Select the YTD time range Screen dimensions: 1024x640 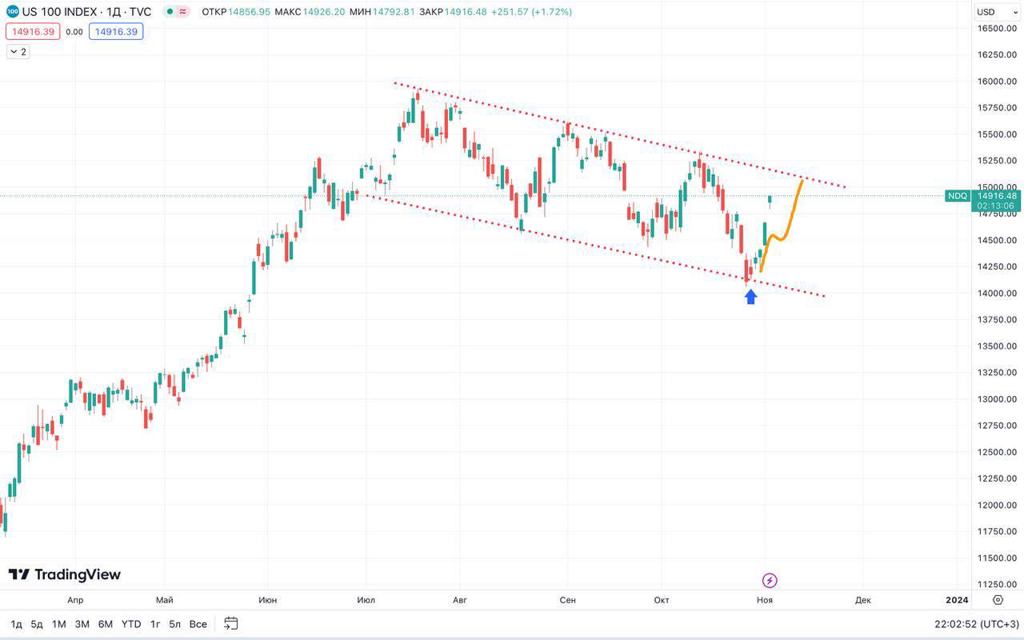(x=131, y=623)
